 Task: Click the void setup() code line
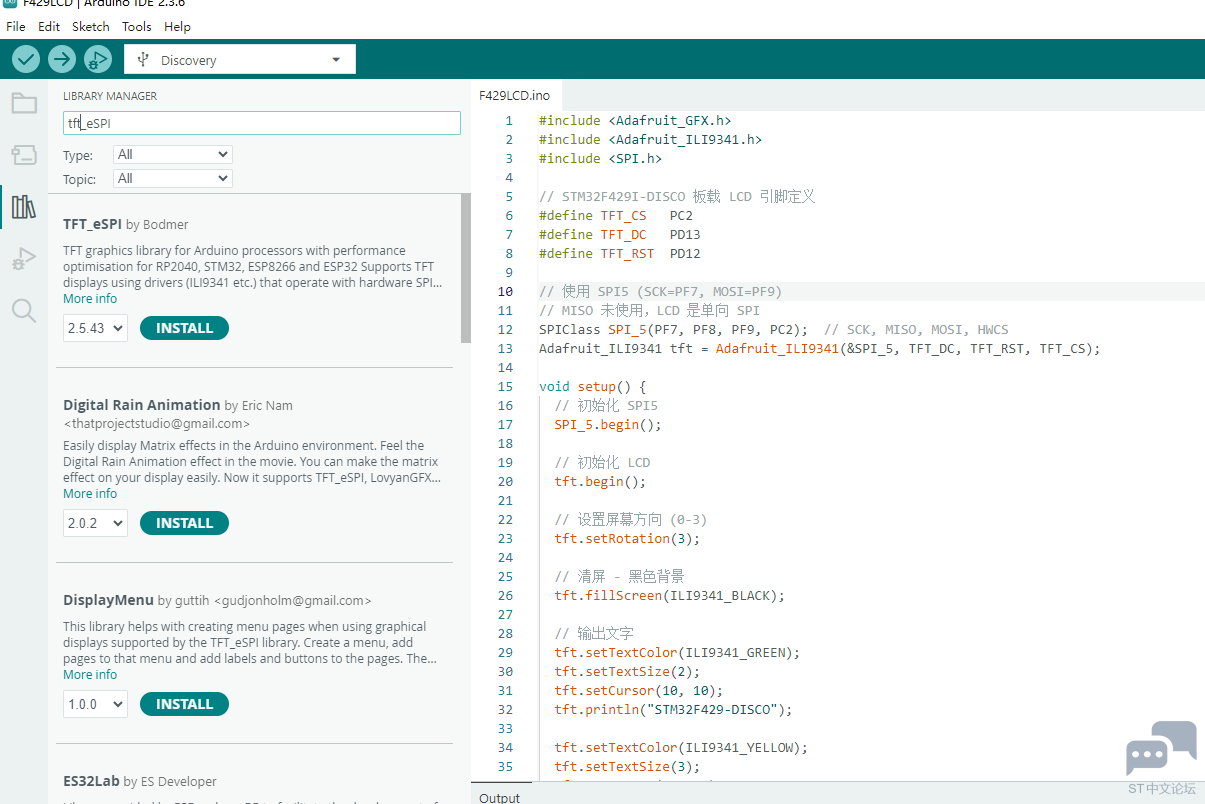tap(592, 387)
